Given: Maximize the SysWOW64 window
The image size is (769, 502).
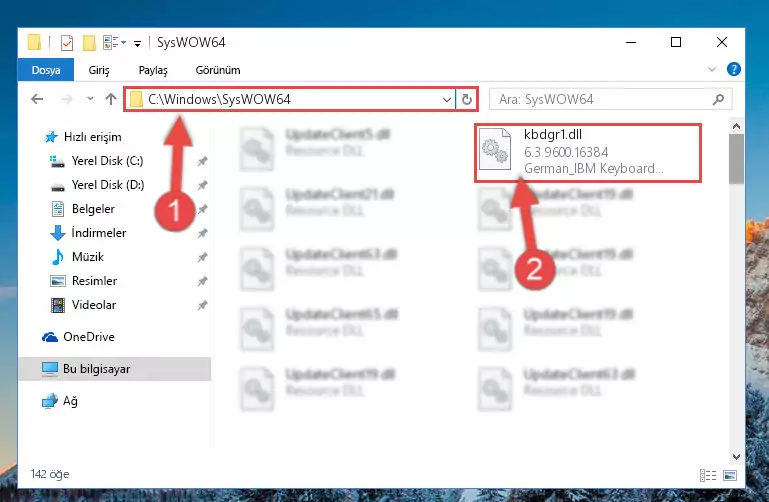Looking at the screenshot, I should click(676, 43).
